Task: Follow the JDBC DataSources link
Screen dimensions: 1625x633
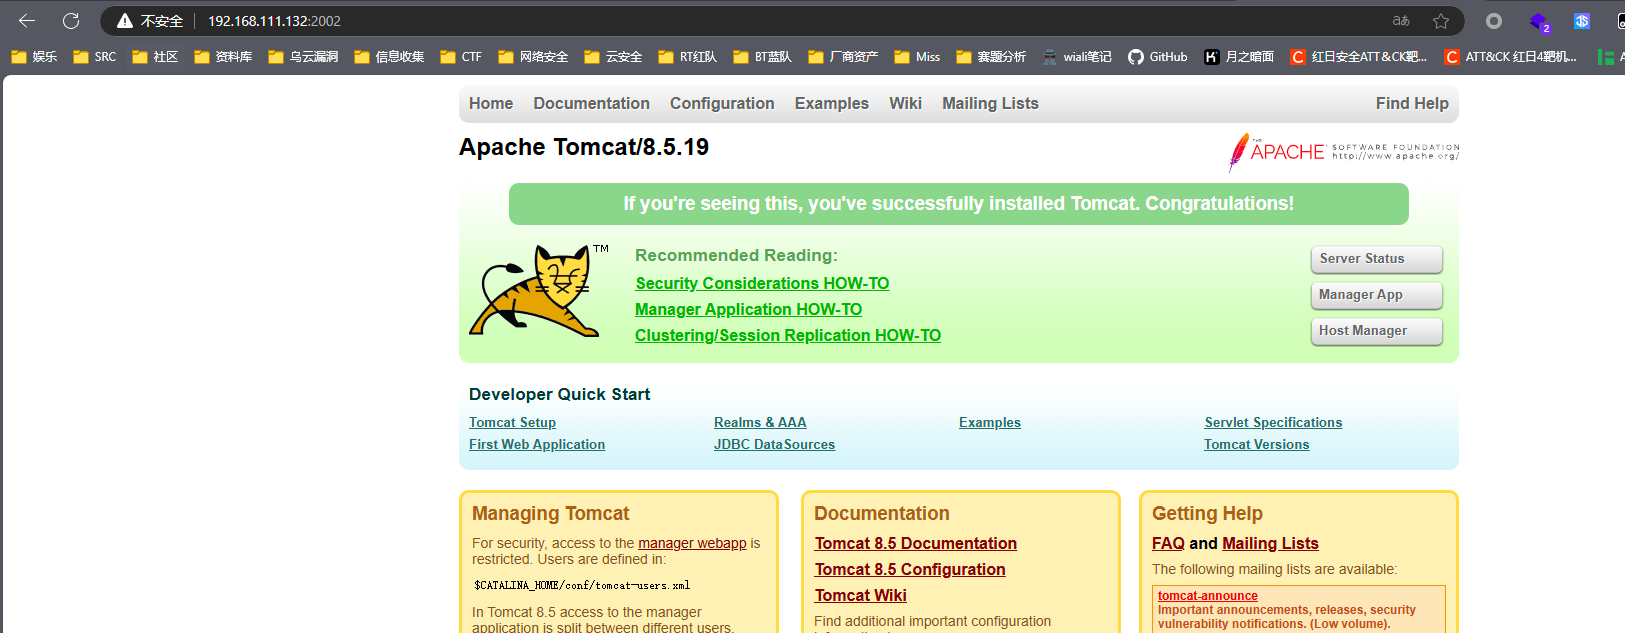Action: pyautogui.click(x=774, y=445)
